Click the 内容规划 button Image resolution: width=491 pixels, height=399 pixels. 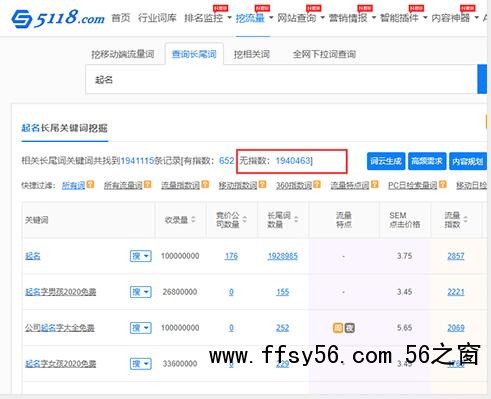point(468,161)
